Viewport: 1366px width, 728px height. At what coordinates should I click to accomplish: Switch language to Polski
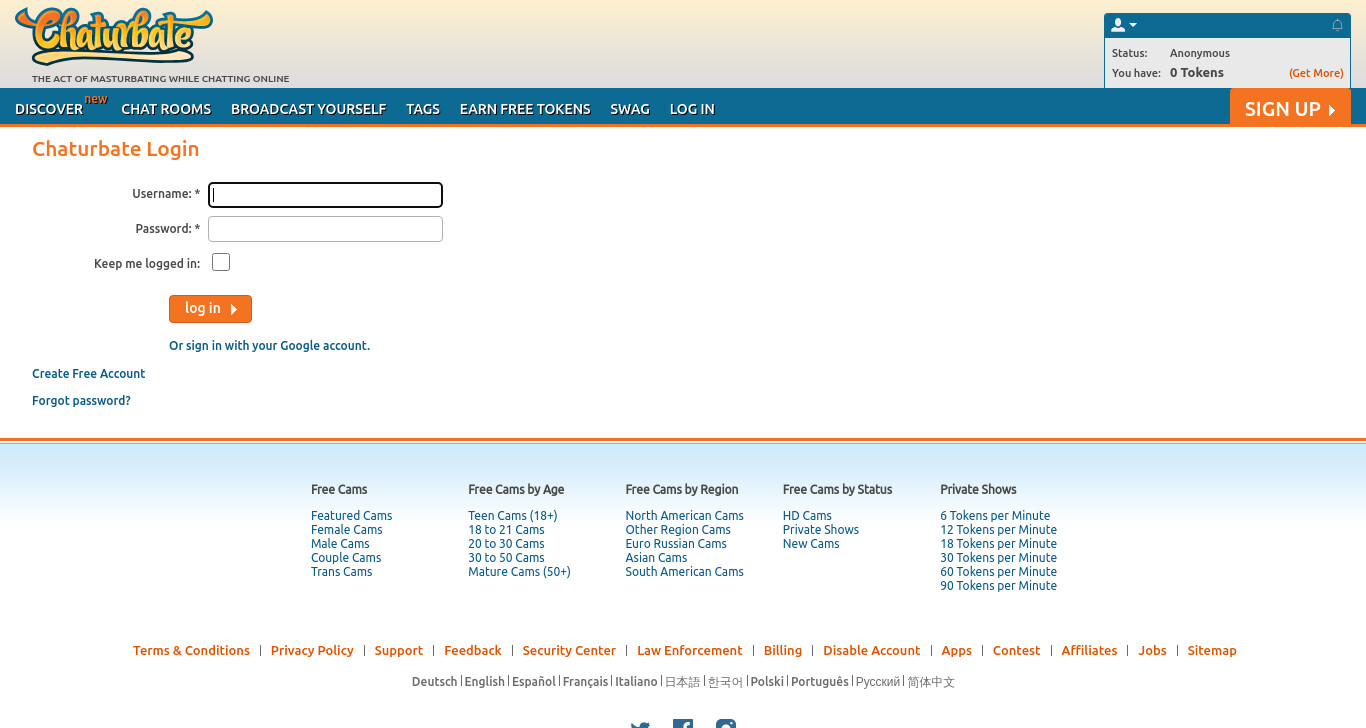pyautogui.click(x=767, y=682)
